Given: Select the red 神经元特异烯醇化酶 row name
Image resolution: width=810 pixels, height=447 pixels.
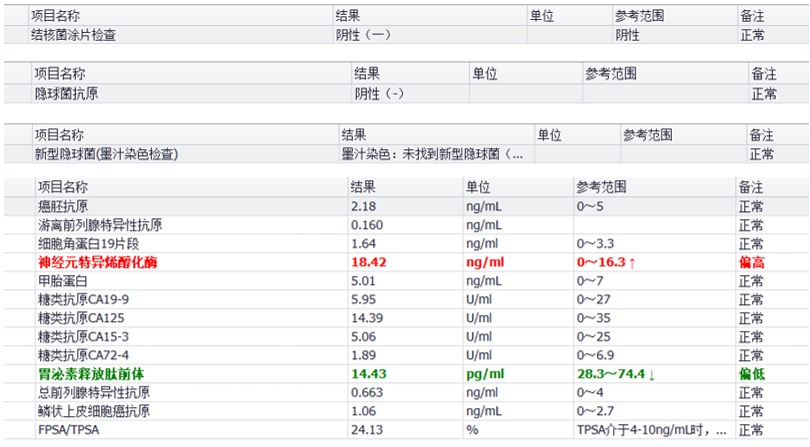Looking at the screenshot, I should [x=98, y=263].
